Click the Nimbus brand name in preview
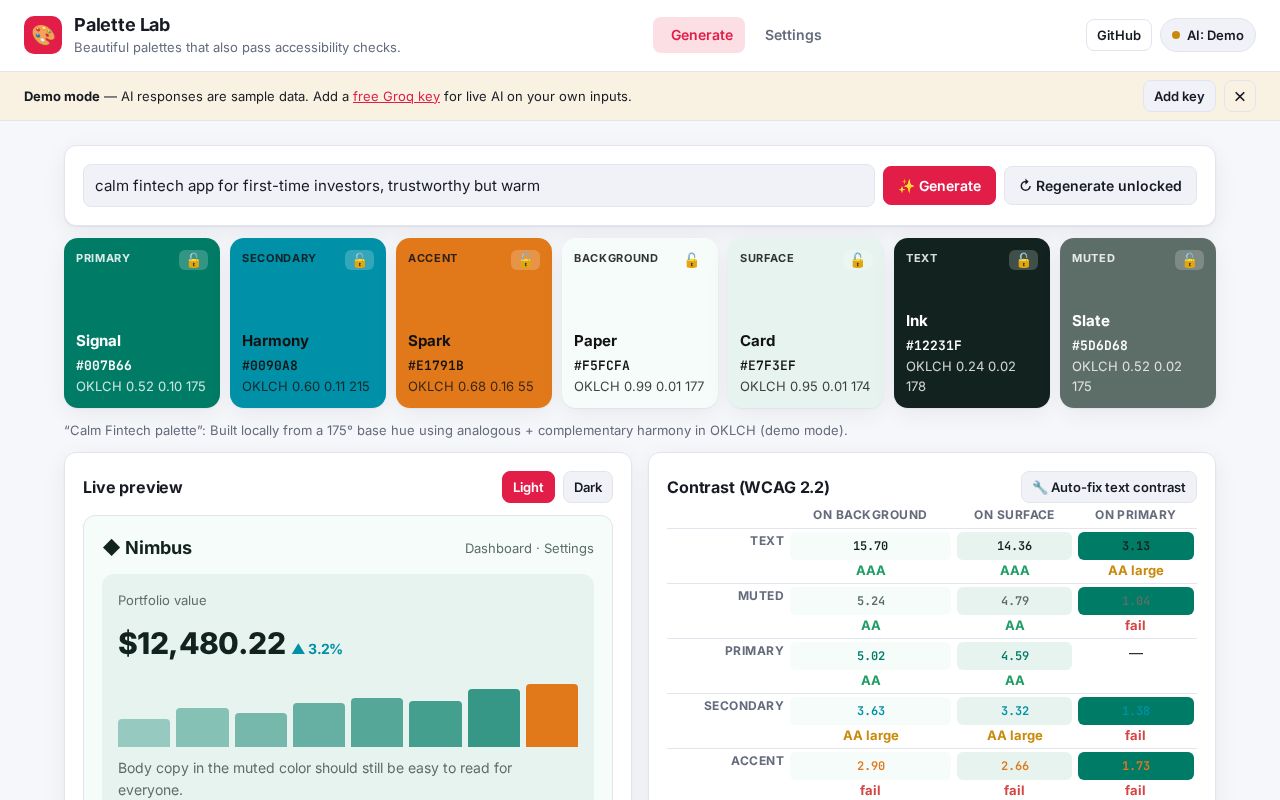This screenshot has width=1280, height=800. click(x=147, y=548)
